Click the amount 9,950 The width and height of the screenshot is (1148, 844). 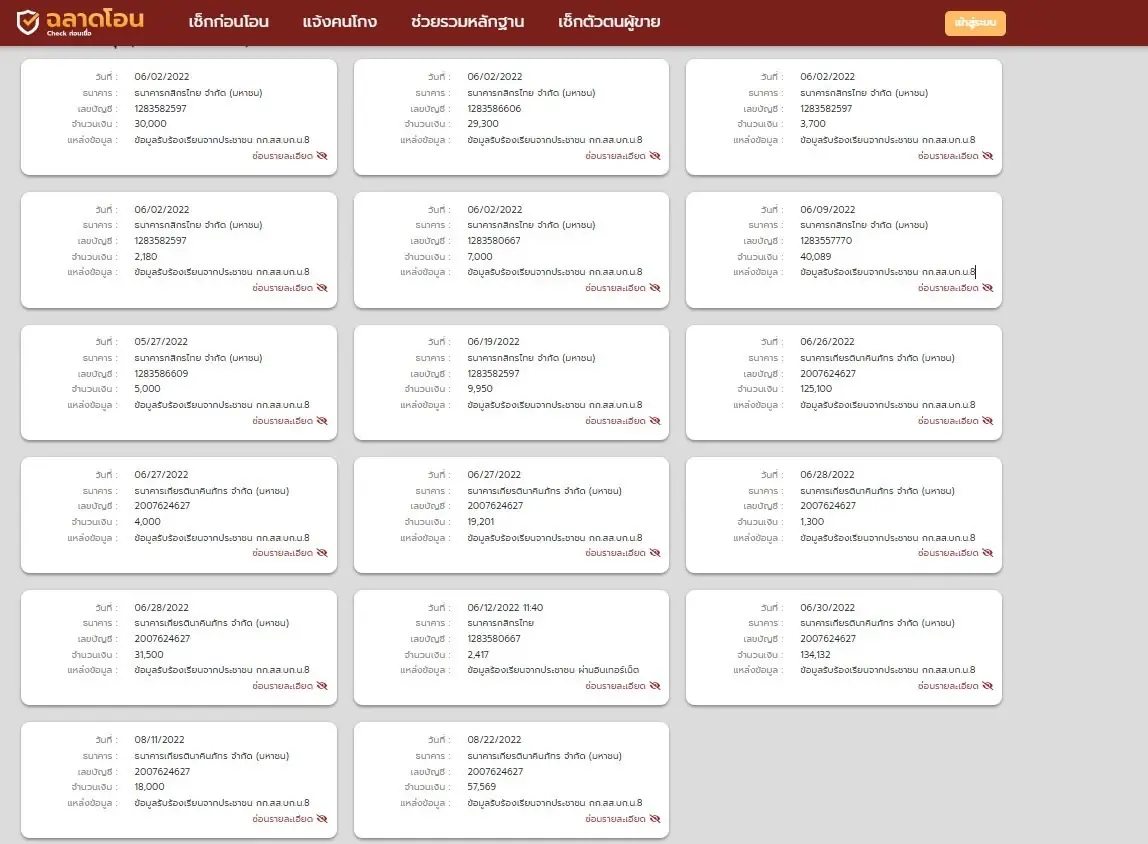pyautogui.click(x=480, y=389)
